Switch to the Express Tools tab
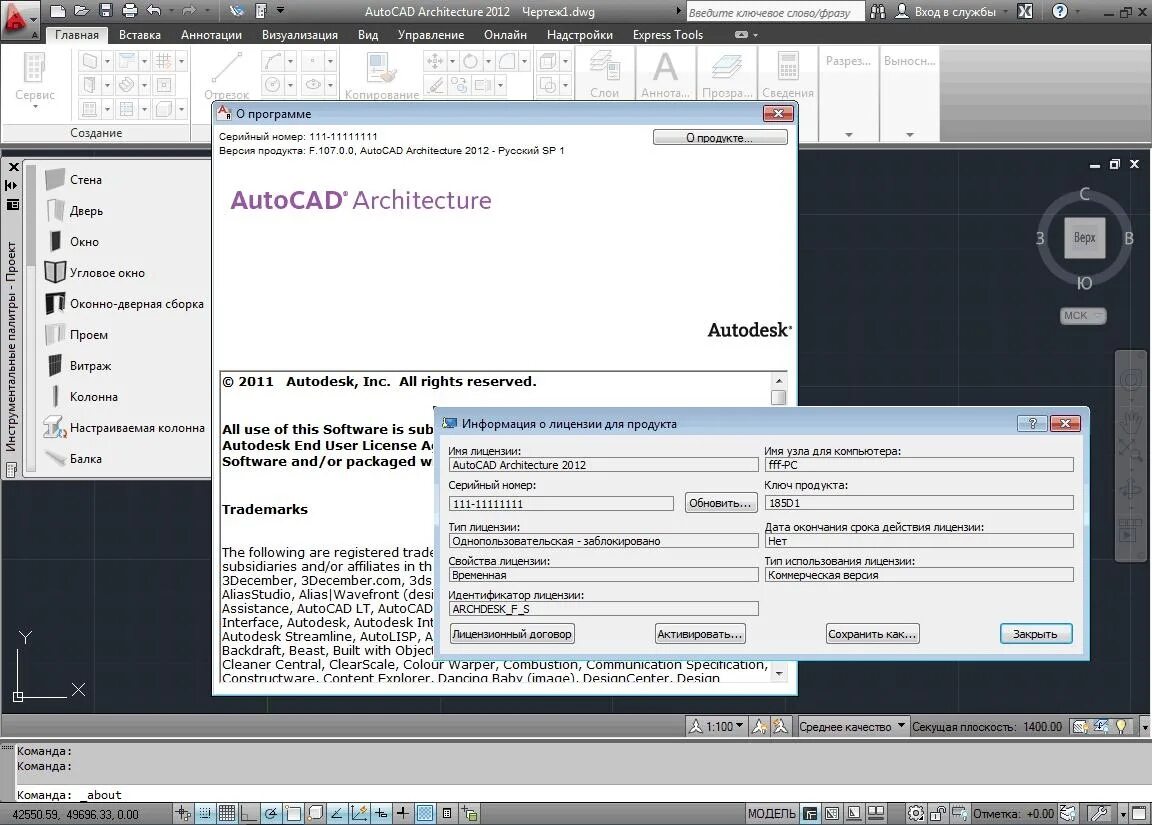Image resolution: width=1152 pixels, height=825 pixels. [x=667, y=35]
